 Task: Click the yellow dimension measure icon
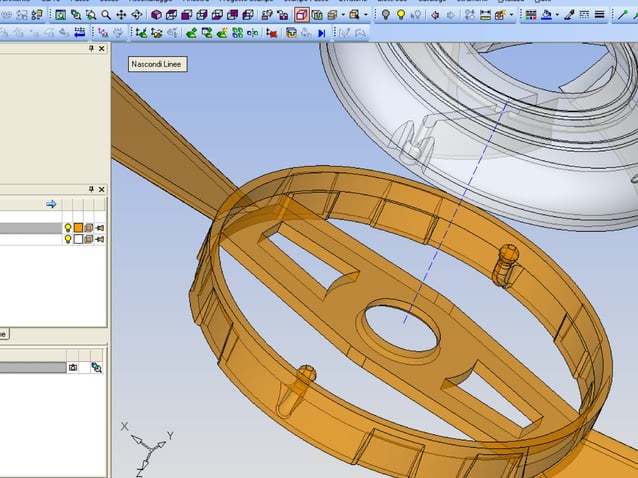[x=485, y=15]
